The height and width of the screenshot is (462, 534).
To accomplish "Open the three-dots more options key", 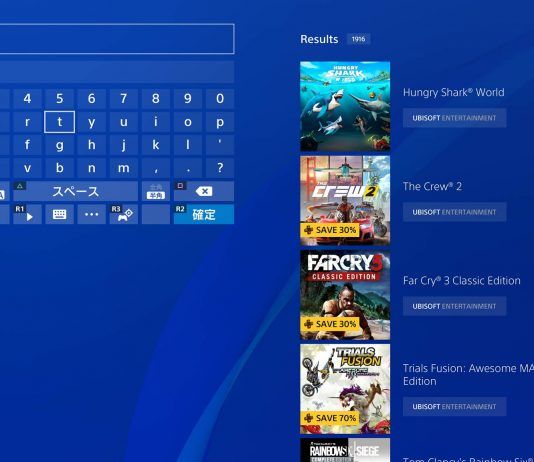I will tap(91, 214).
